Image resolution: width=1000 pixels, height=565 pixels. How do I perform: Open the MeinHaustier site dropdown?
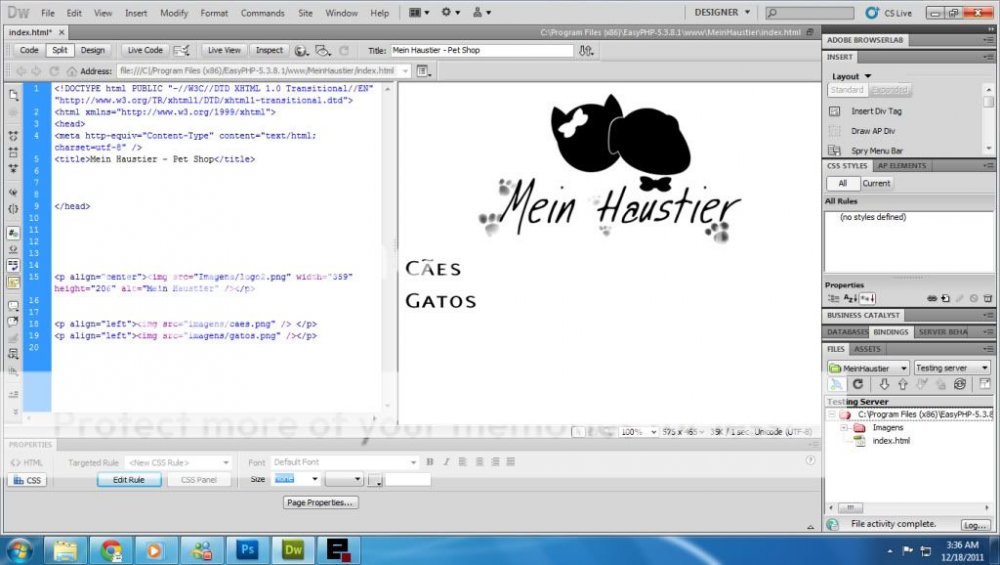pos(868,368)
